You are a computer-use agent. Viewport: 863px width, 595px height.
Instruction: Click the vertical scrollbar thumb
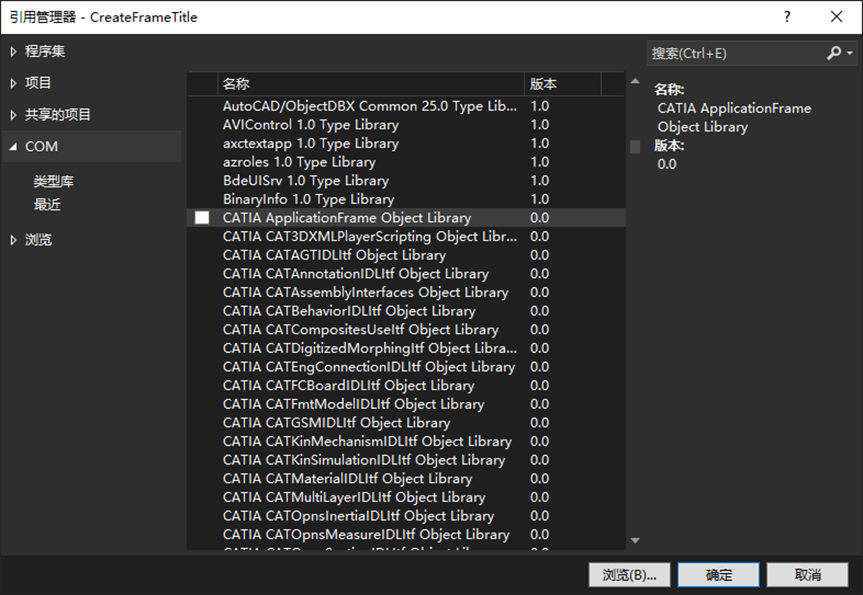[x=635, y=146]
